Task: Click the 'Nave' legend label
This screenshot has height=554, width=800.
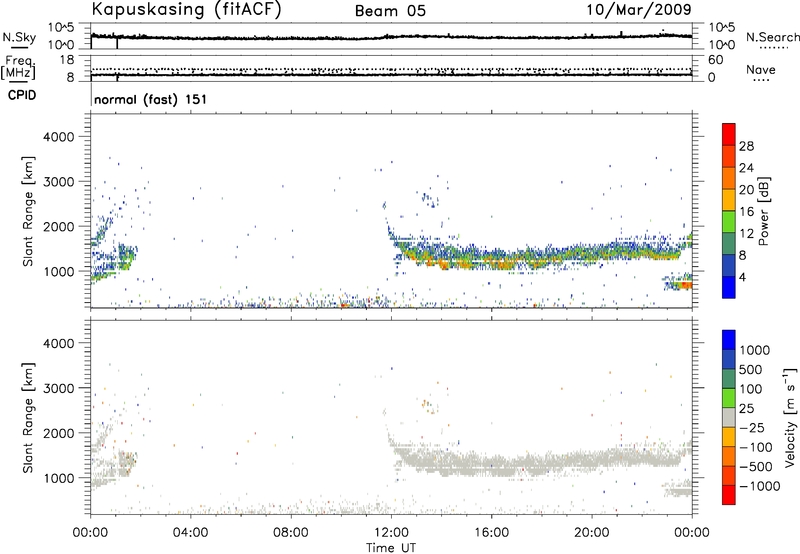Action: (761, 69)
